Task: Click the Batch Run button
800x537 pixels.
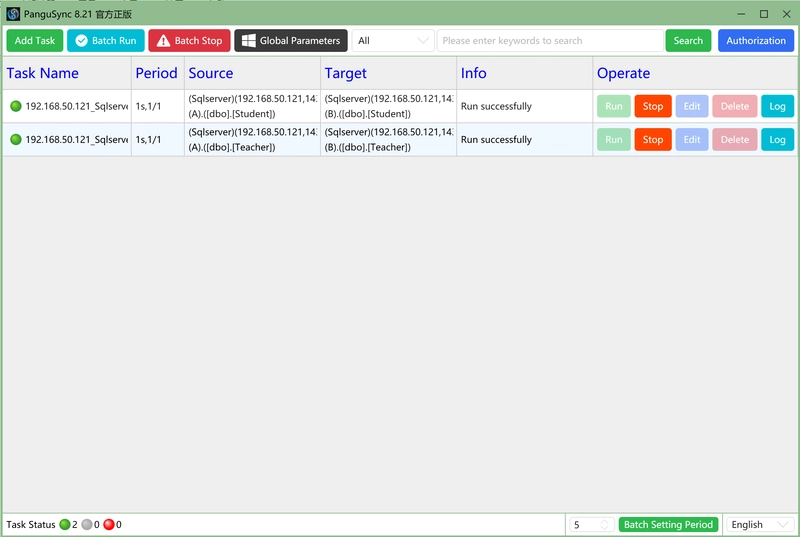Action: pos(106,41)
